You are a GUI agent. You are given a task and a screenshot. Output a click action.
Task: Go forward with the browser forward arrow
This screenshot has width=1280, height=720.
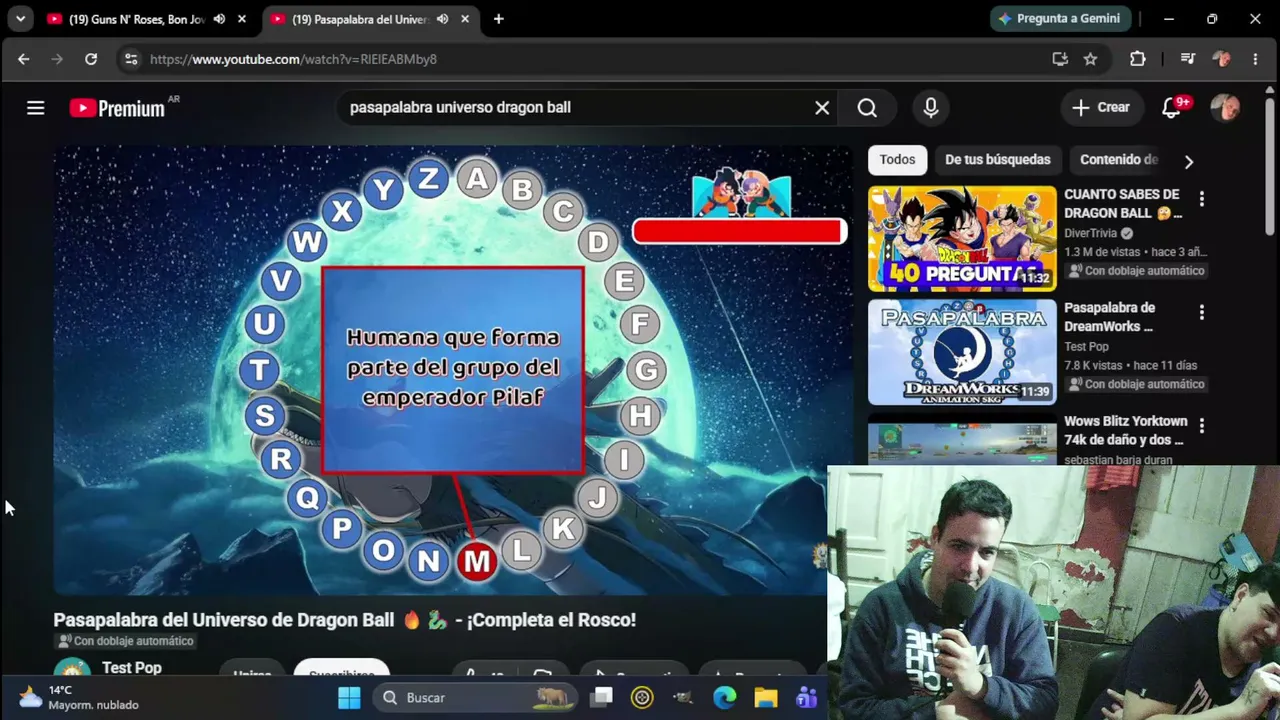(57, 59)
